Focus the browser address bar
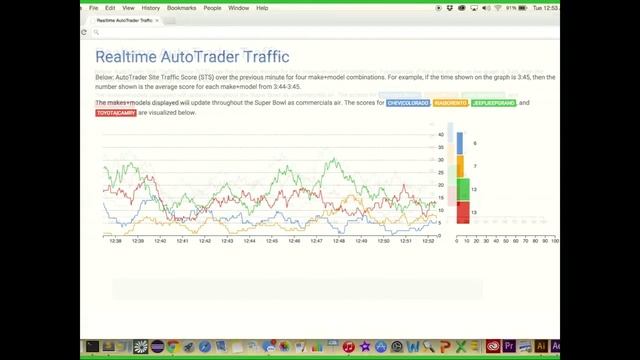Screen dimensions: 640x360 point(324,32)
